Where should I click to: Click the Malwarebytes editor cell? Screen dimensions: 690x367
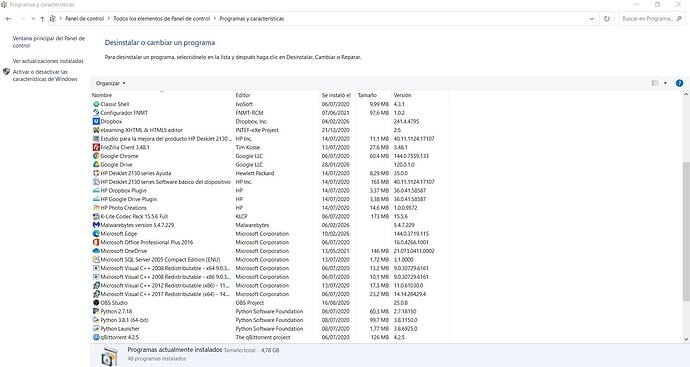coord(252,225)
